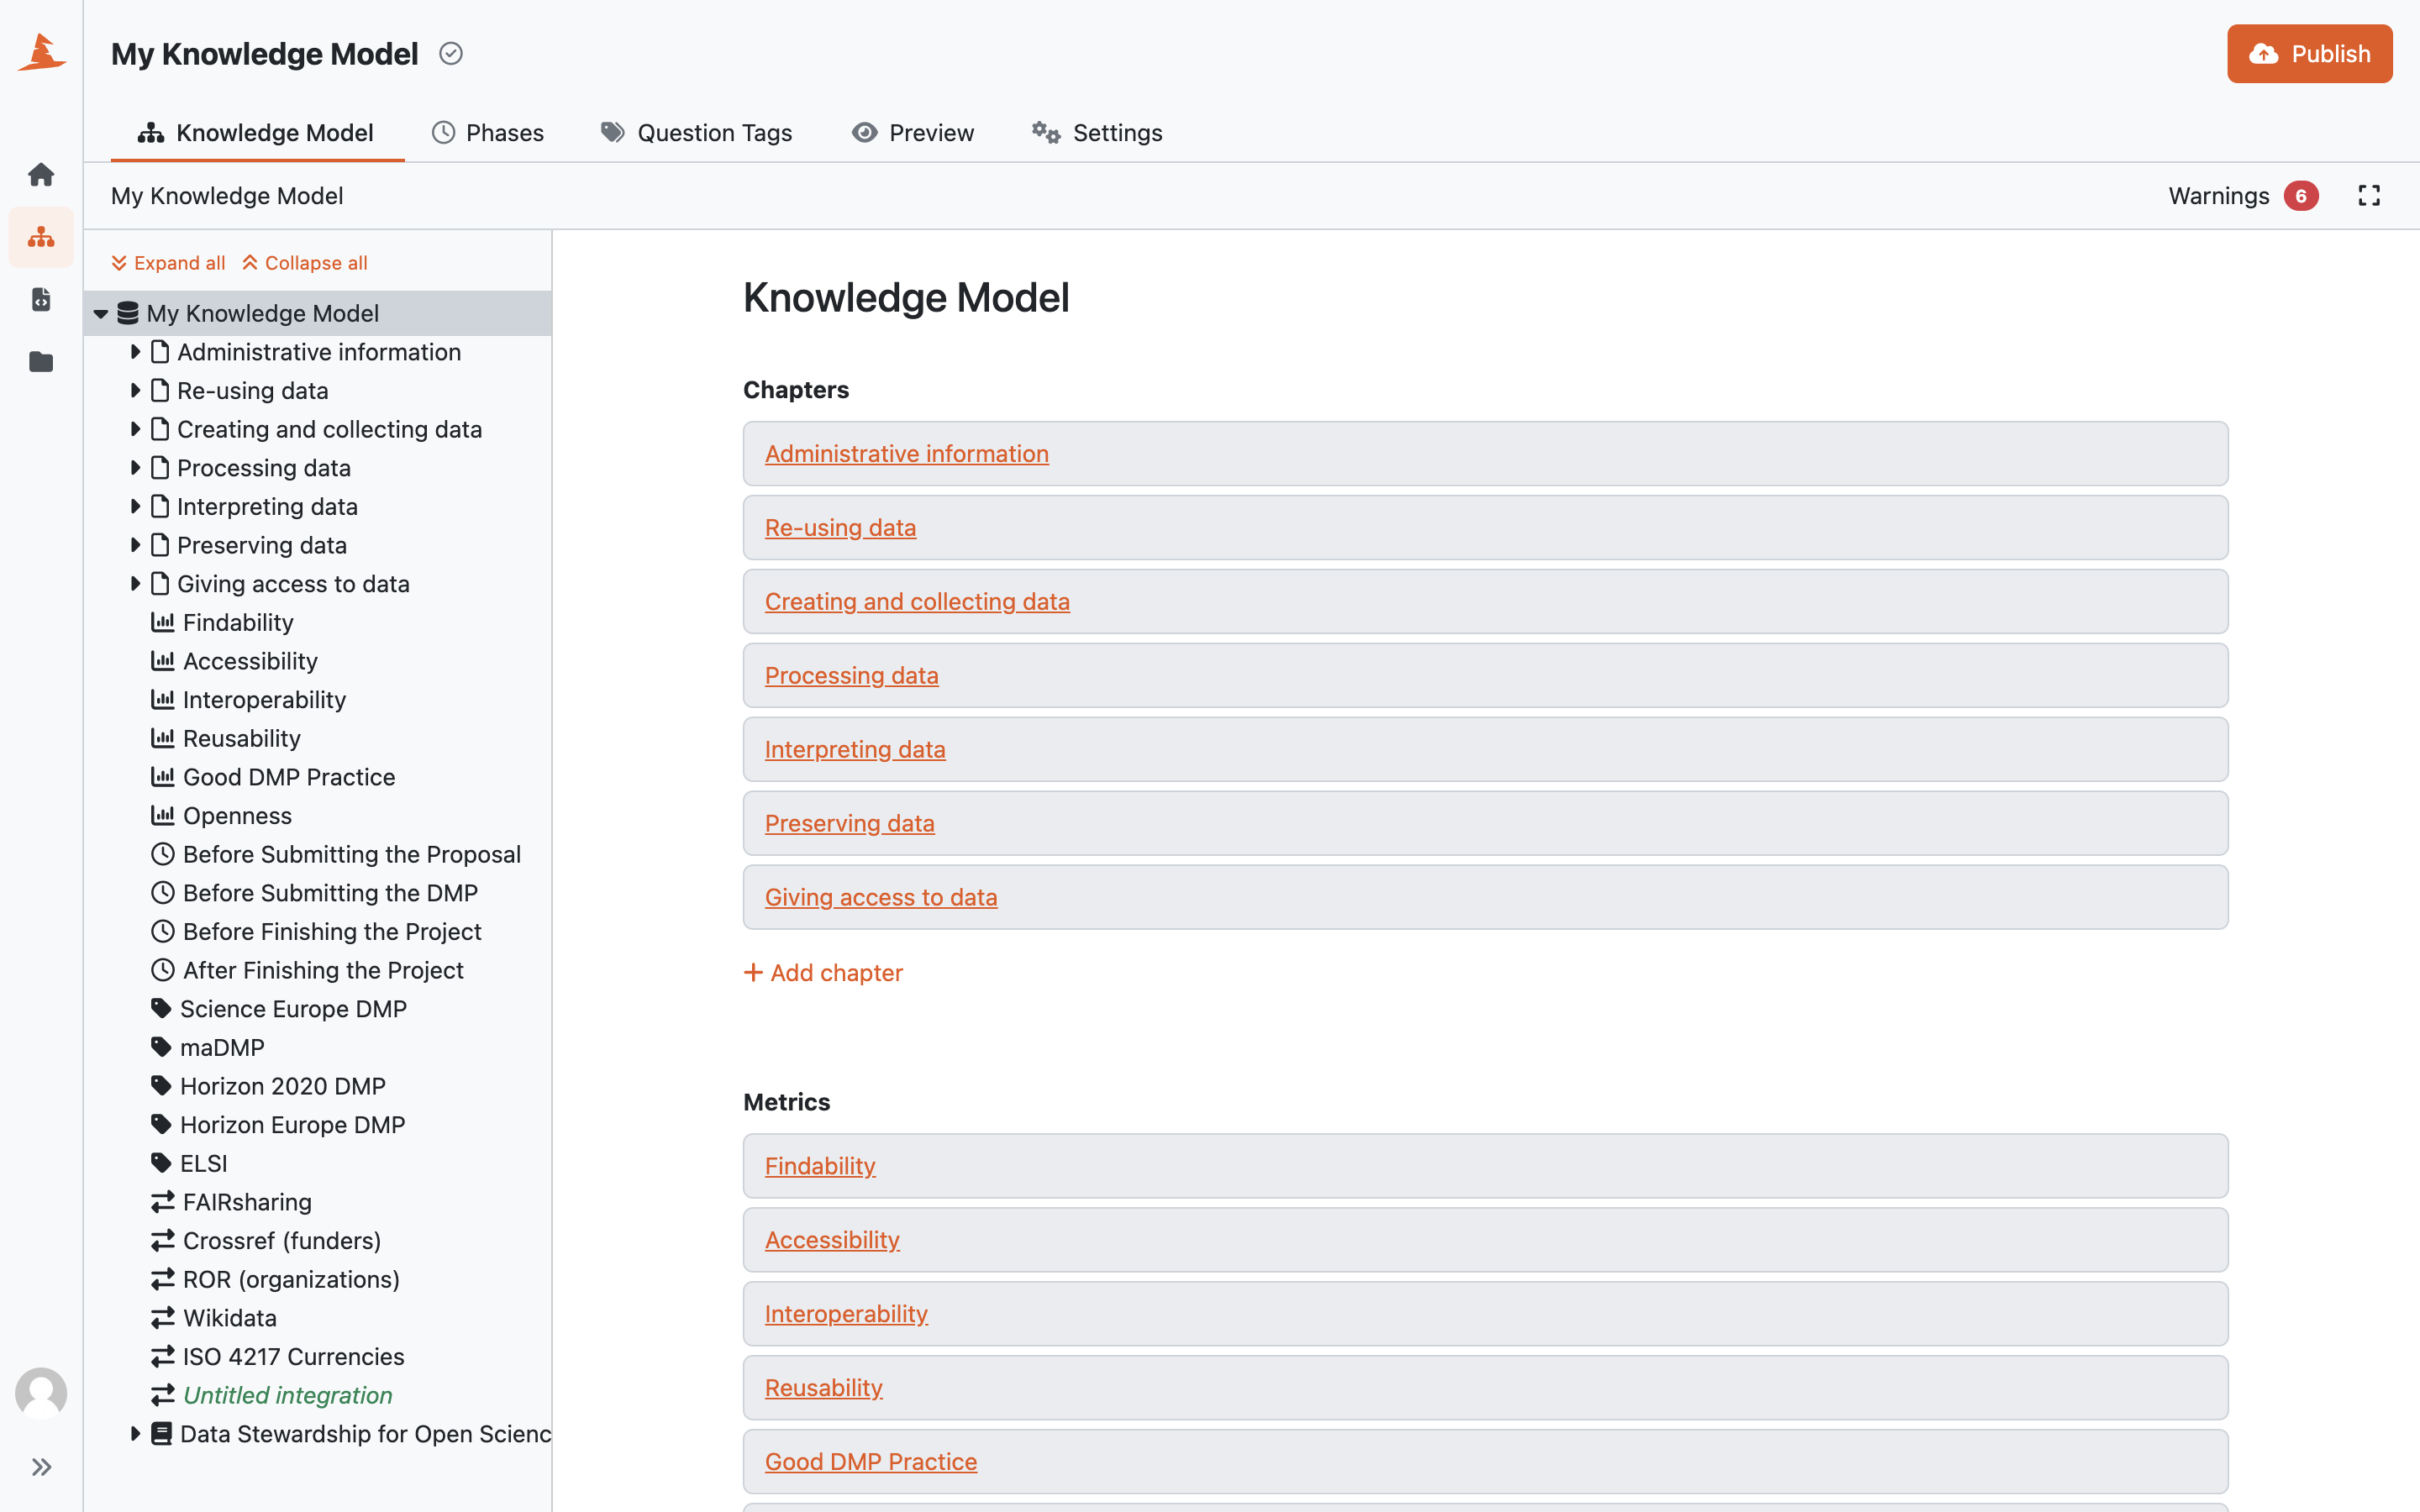The width and height of the screenshot is (2420, 1512).
Task: Click the Add chapter link
Action: pyautogui.click(x=823, y=973)
